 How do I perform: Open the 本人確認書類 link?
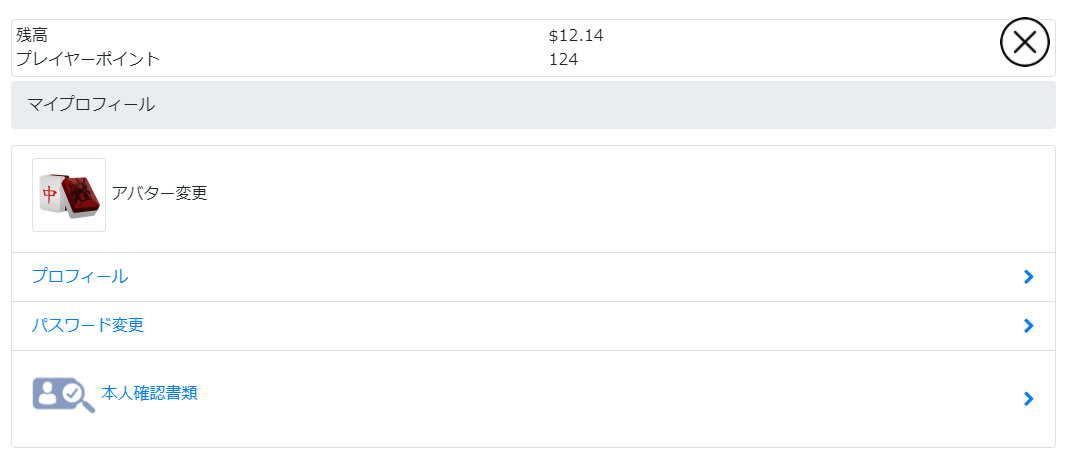(x=150, y=393)
